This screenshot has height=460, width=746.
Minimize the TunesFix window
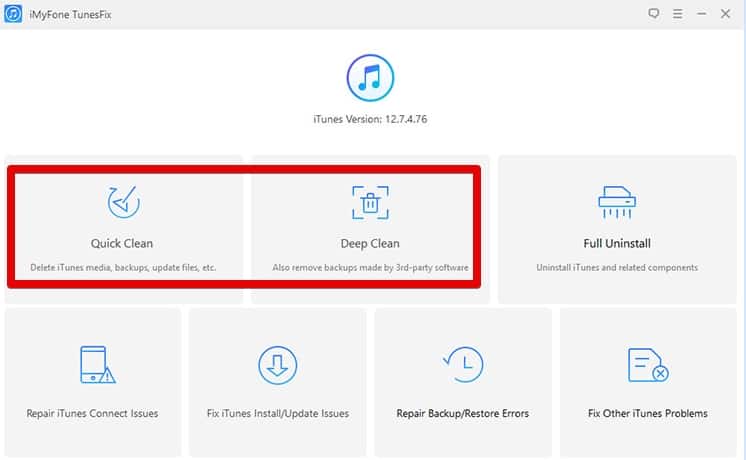[x=701, y=14]
